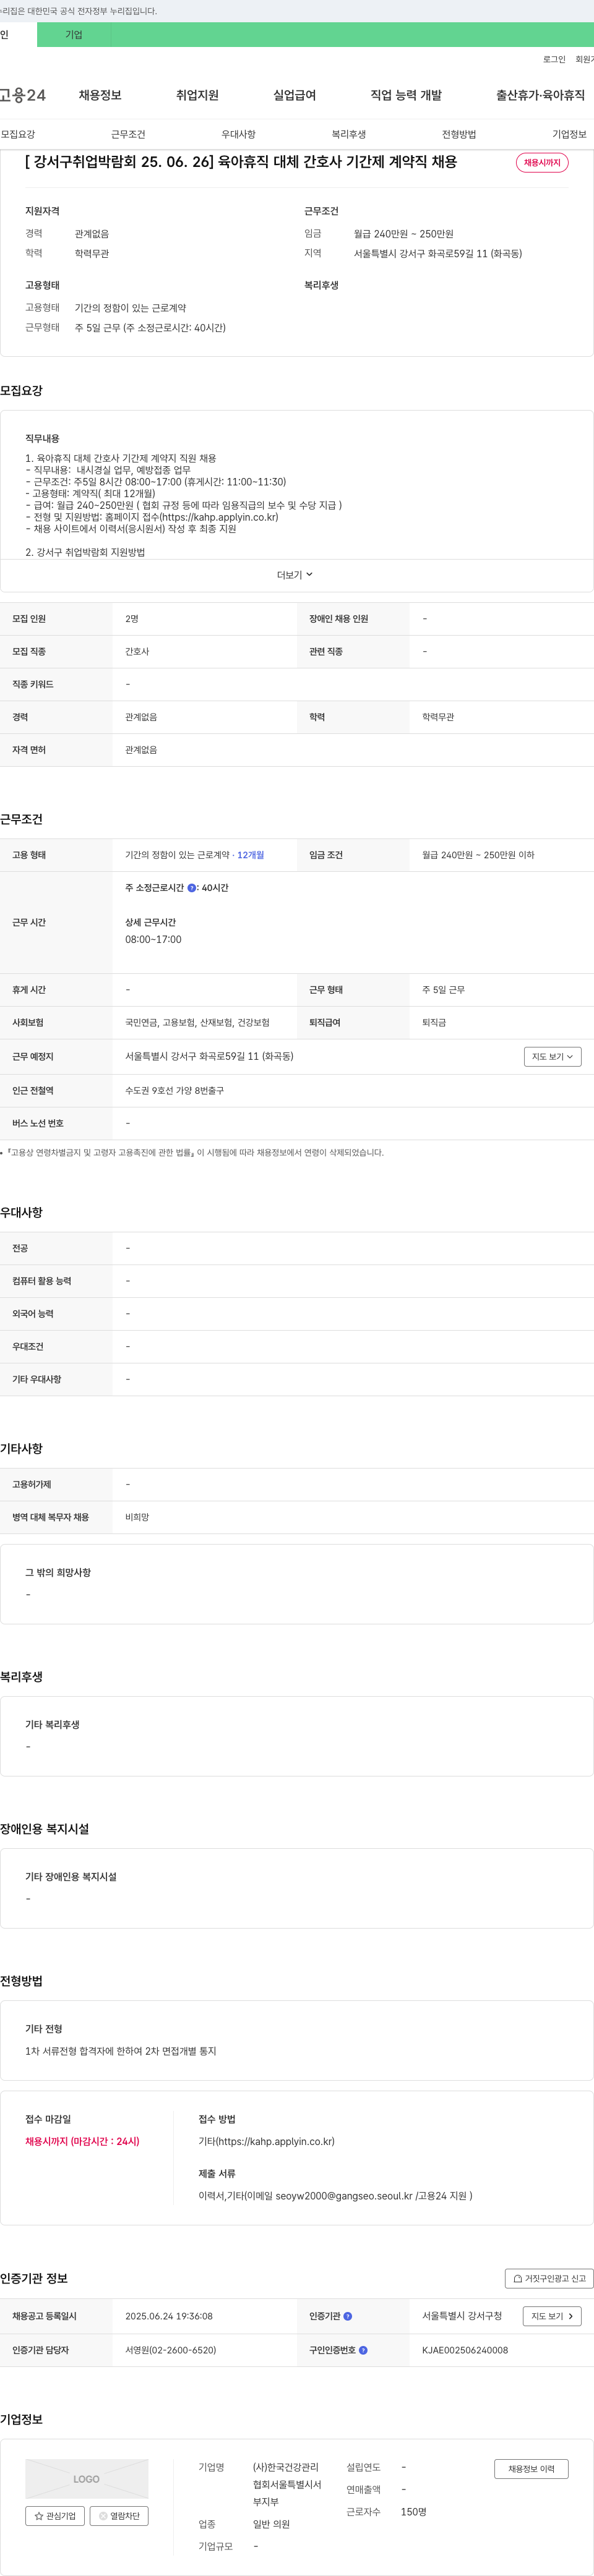
Task: Select the 간호사 job type value
Action: [x=137, y=652]
